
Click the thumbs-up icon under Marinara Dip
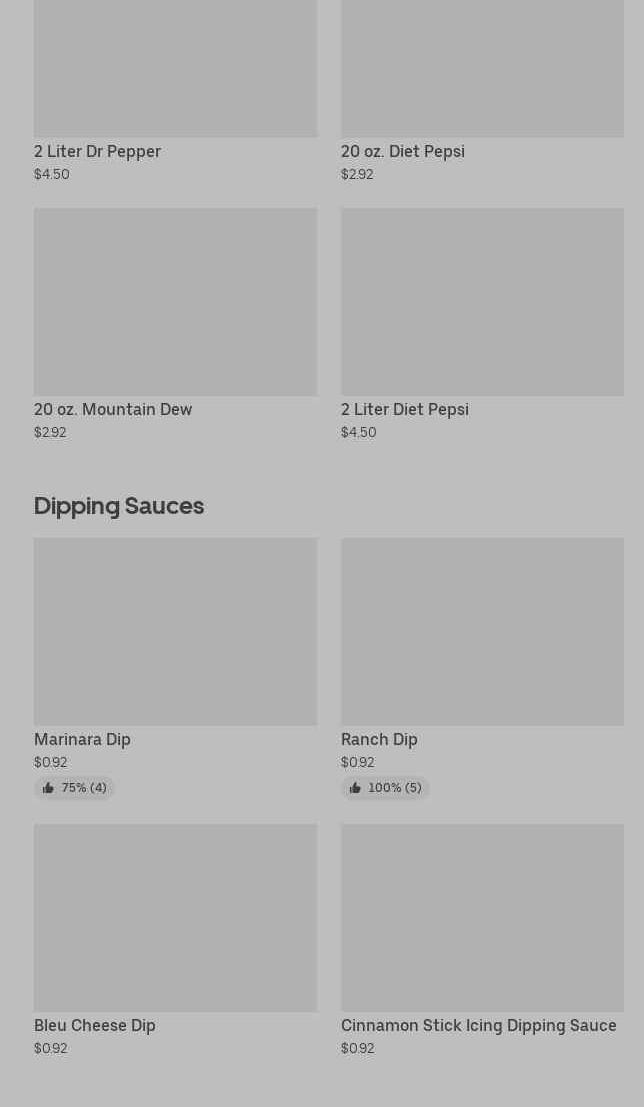[48, 788]
